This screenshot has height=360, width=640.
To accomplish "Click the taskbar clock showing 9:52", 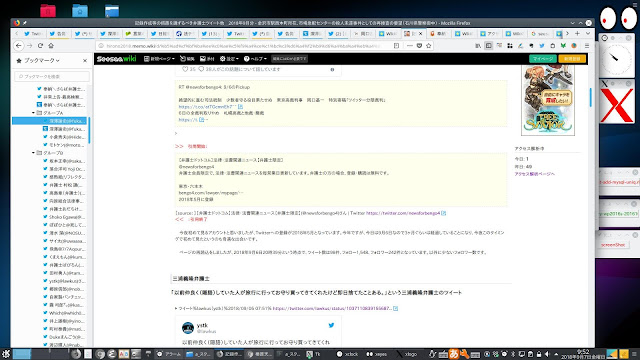I will (x=583, y=354).
